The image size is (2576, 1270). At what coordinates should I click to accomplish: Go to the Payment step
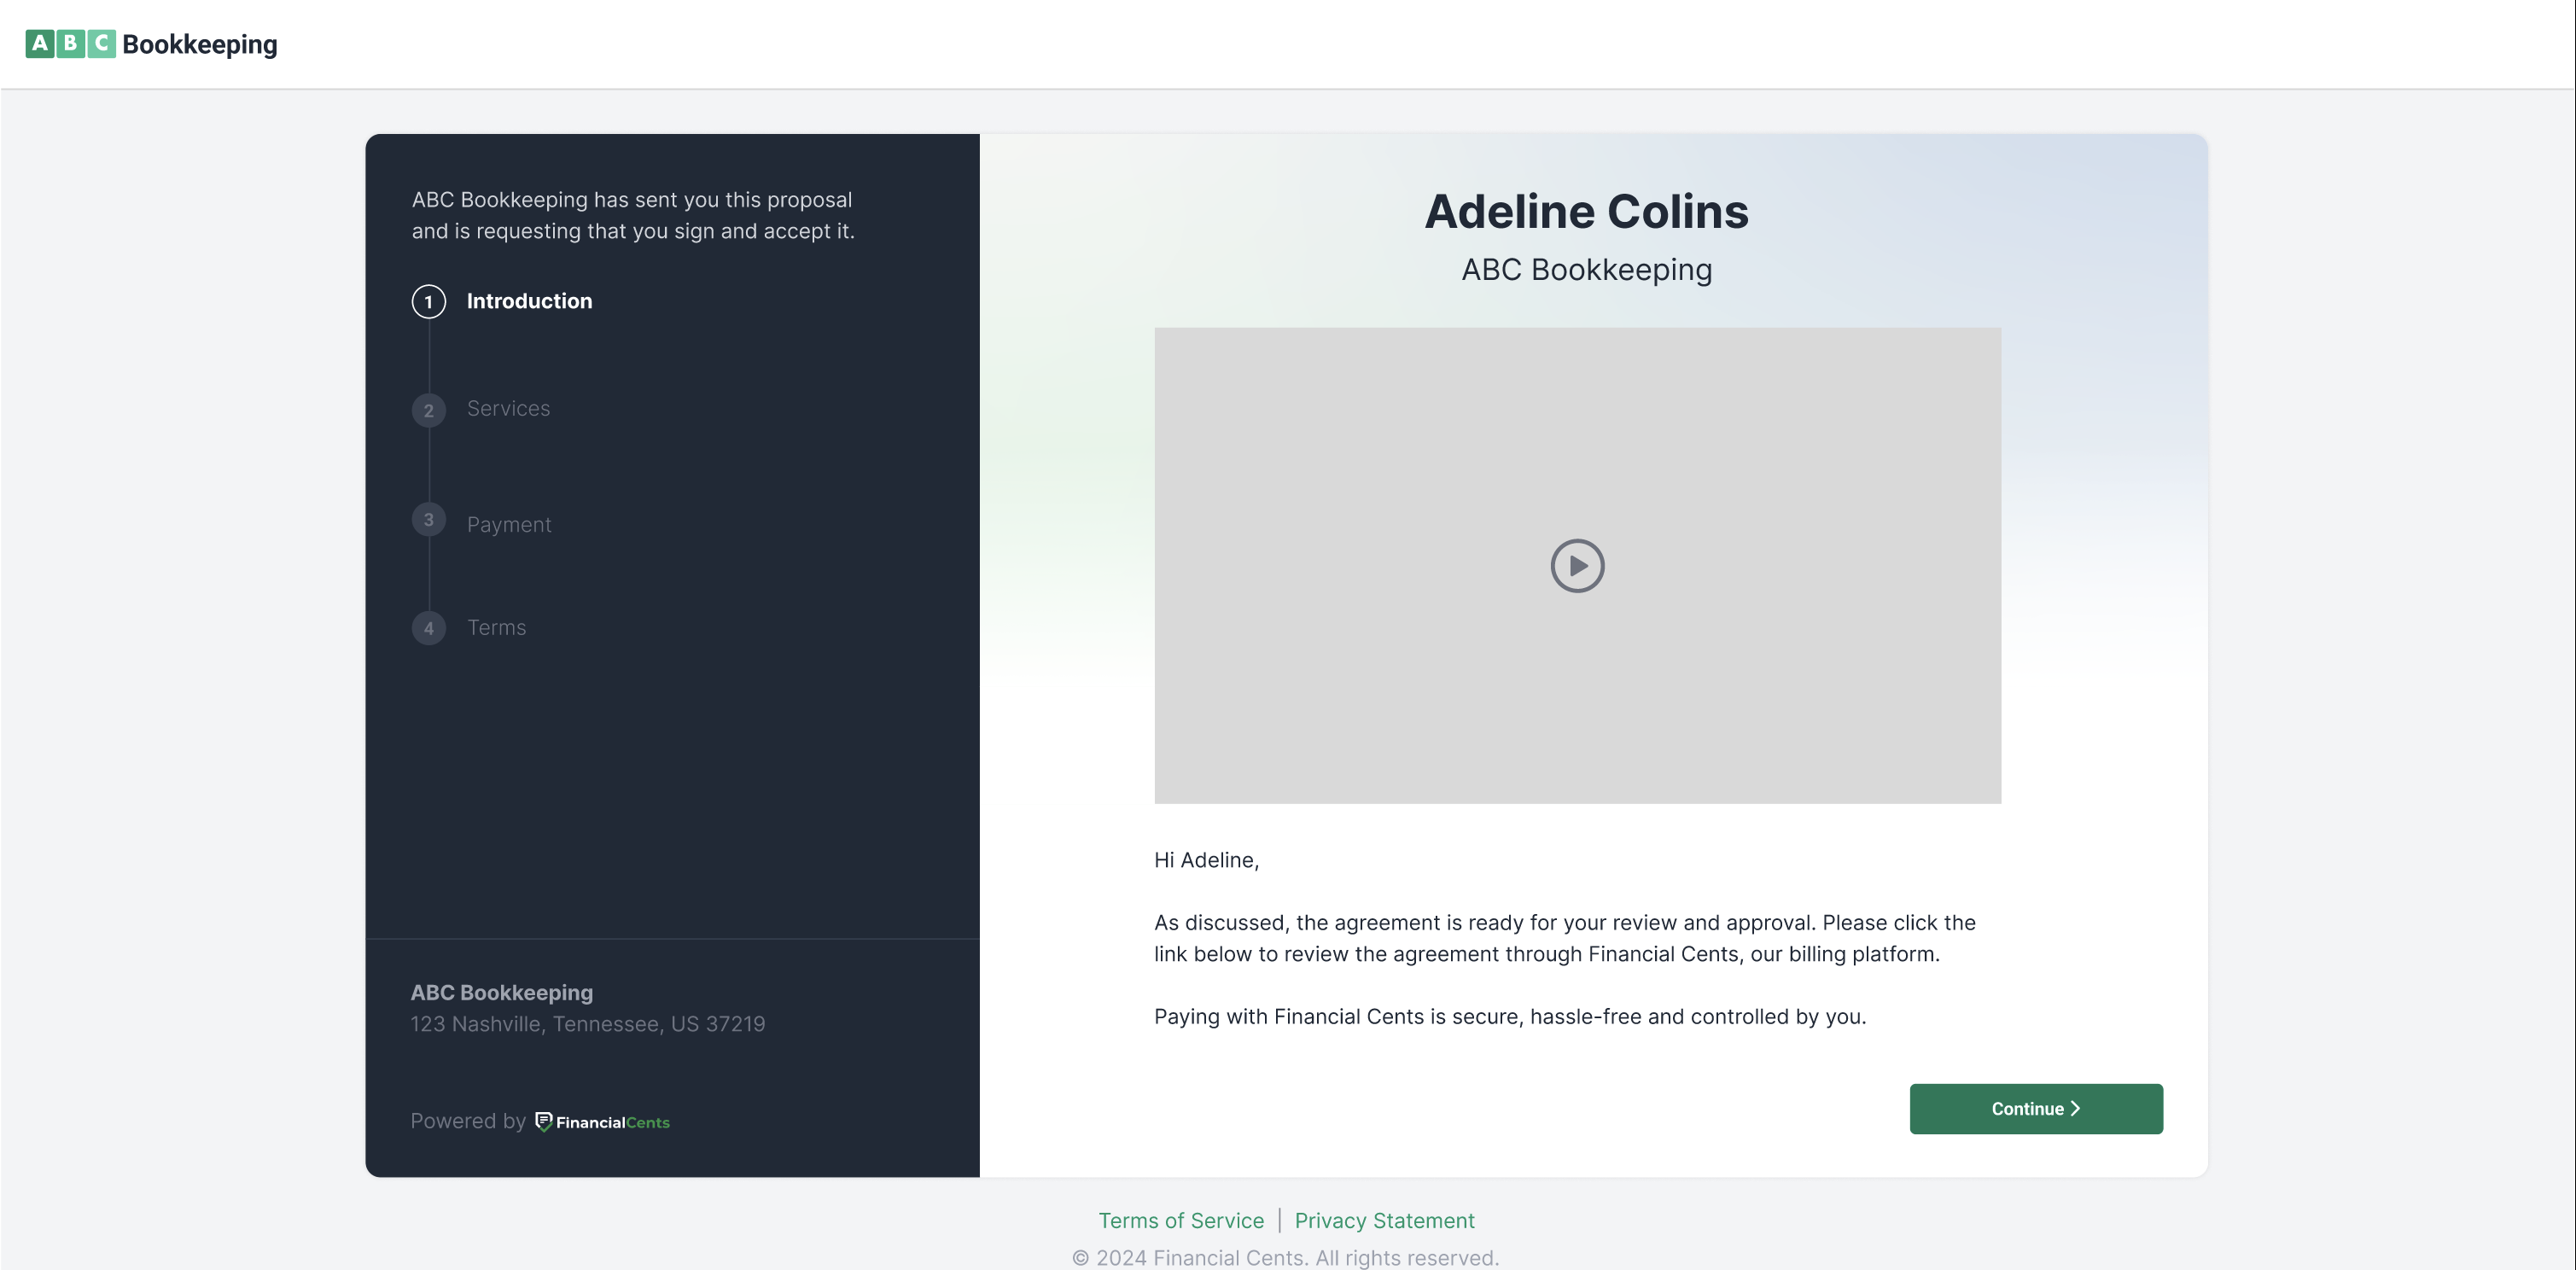coord(509,524)
